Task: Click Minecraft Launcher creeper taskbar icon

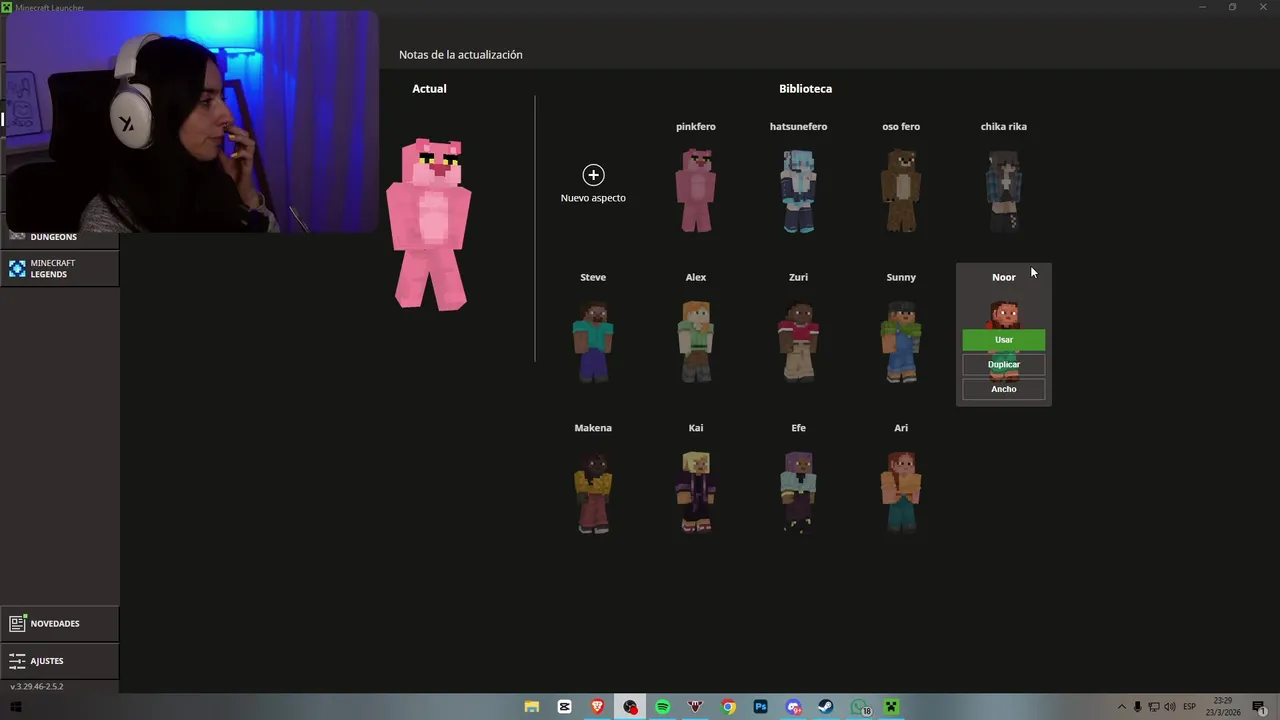Action: click(891, 707)
